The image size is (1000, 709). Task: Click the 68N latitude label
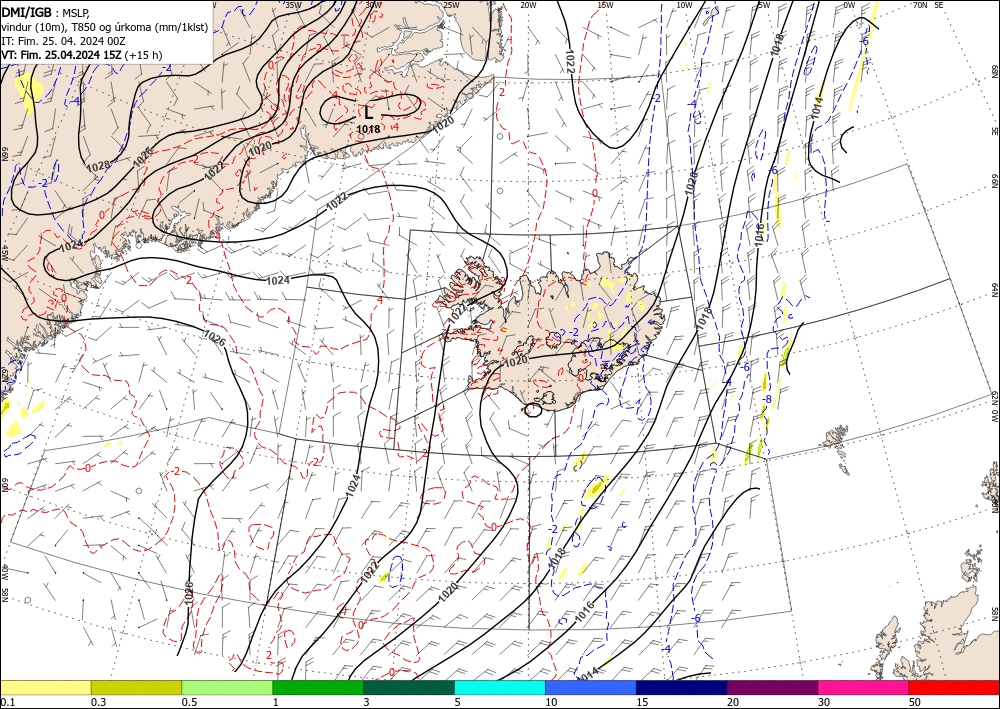(994, 71)
